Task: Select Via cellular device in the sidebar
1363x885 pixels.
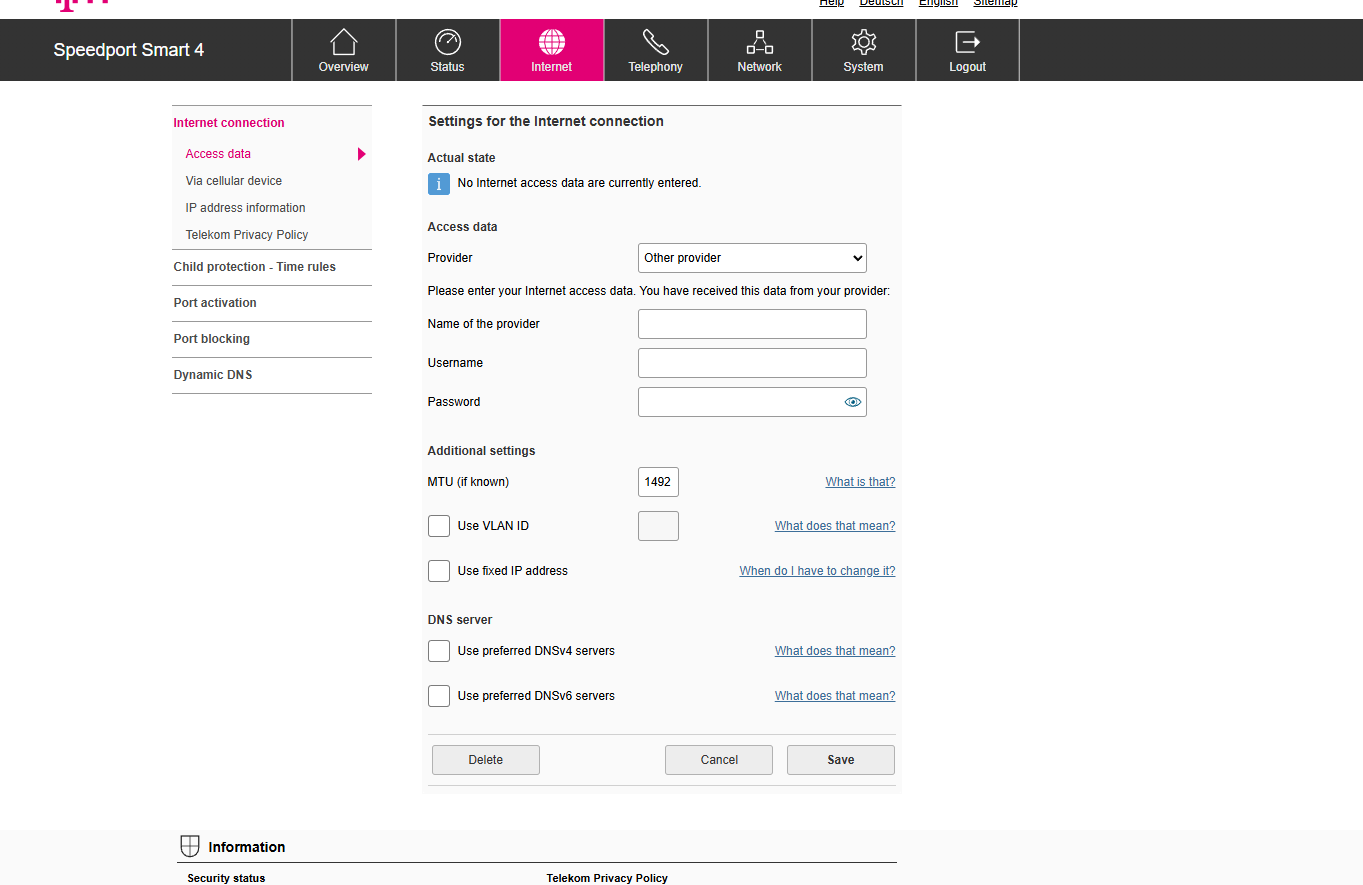Action: pos(234,181)
